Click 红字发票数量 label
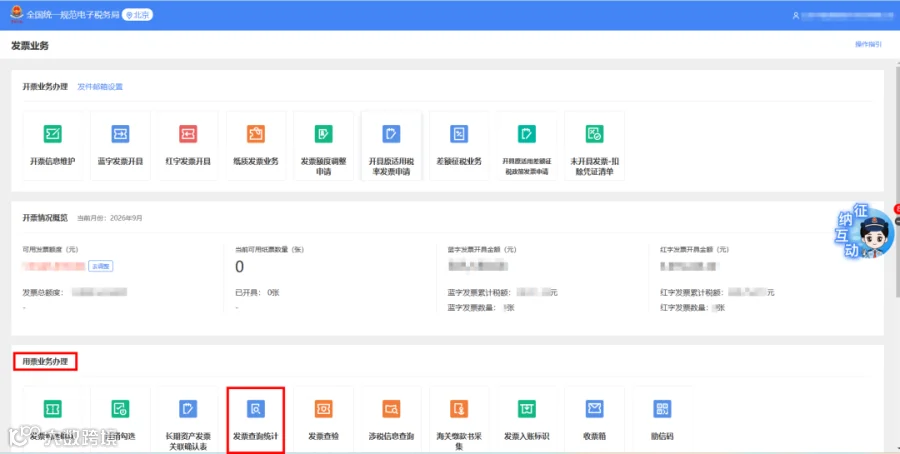900x454 pixels. 684,308
